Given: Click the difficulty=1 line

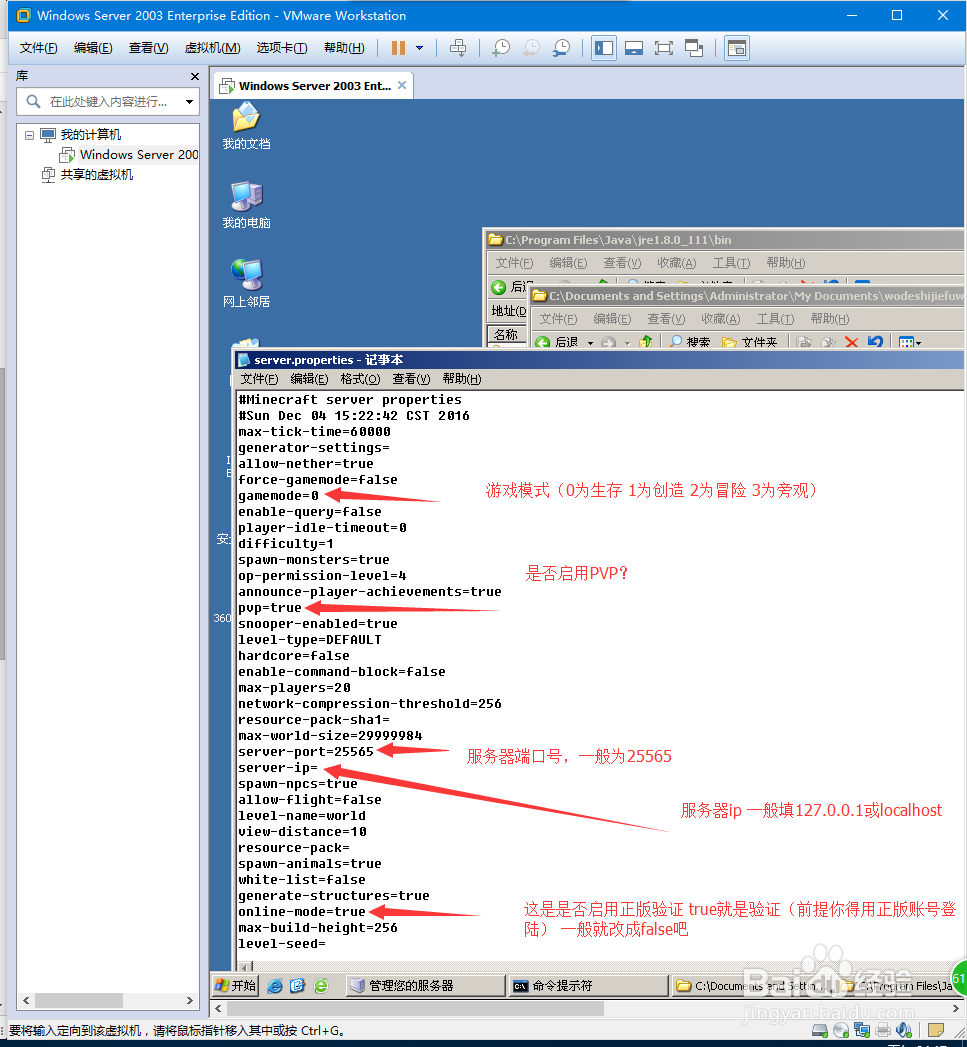Looking at the screenshot, I should click(286, 544).
